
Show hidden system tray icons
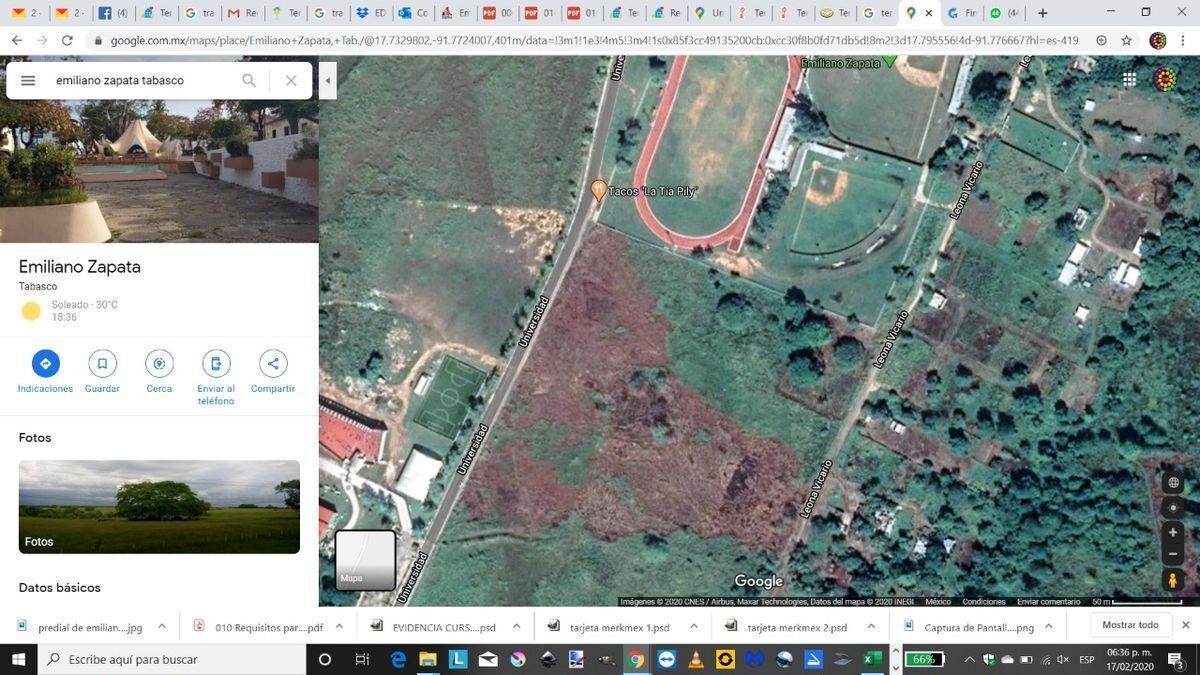pos(969,659)
